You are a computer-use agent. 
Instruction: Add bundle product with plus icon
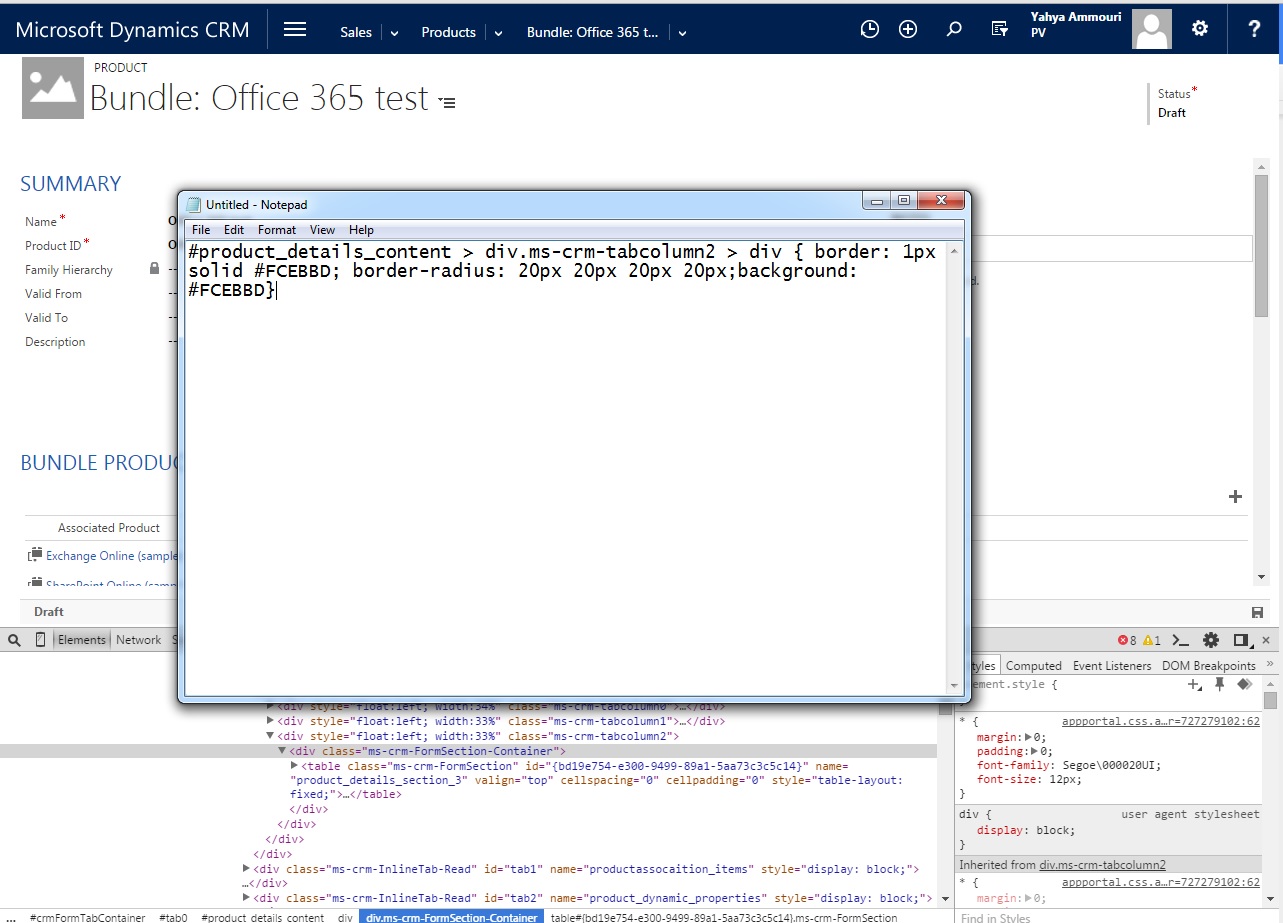pos(1235,497)
